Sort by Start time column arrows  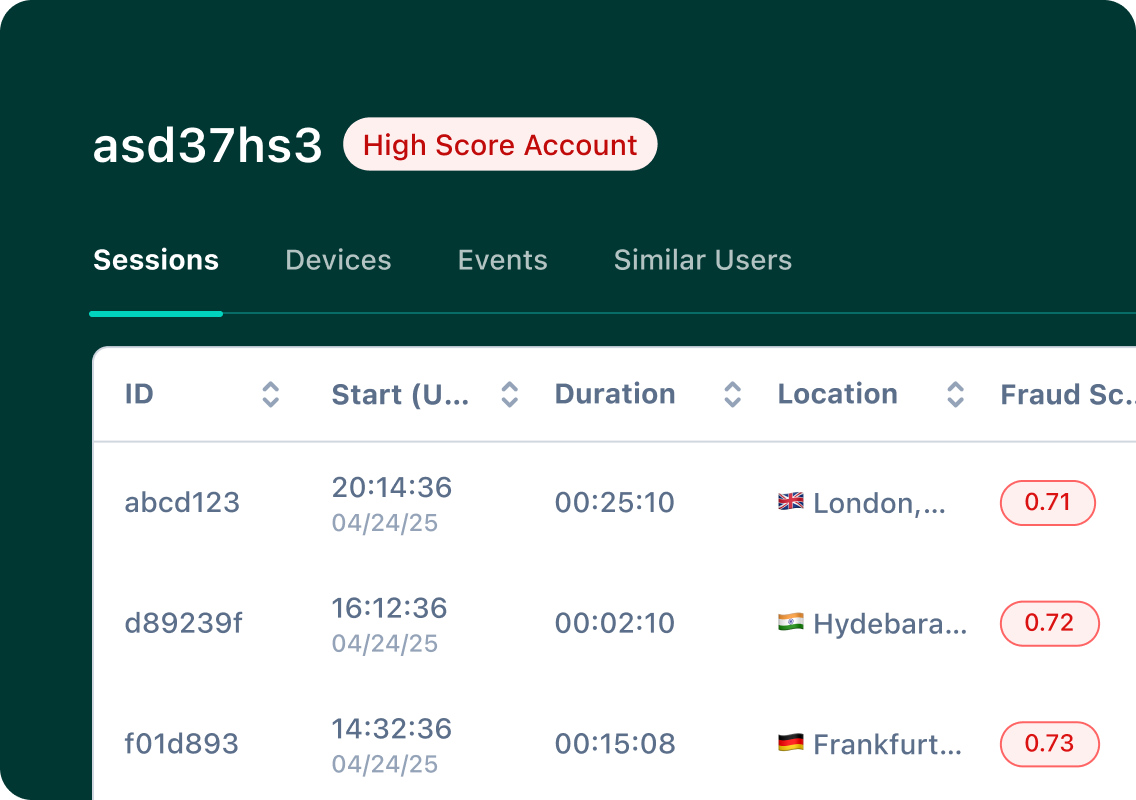pos(509,394)
